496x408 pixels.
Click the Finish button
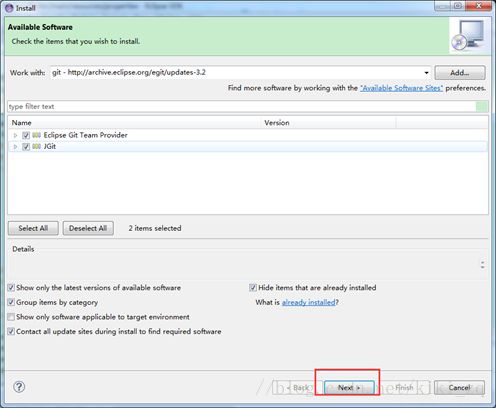point(404,388)
